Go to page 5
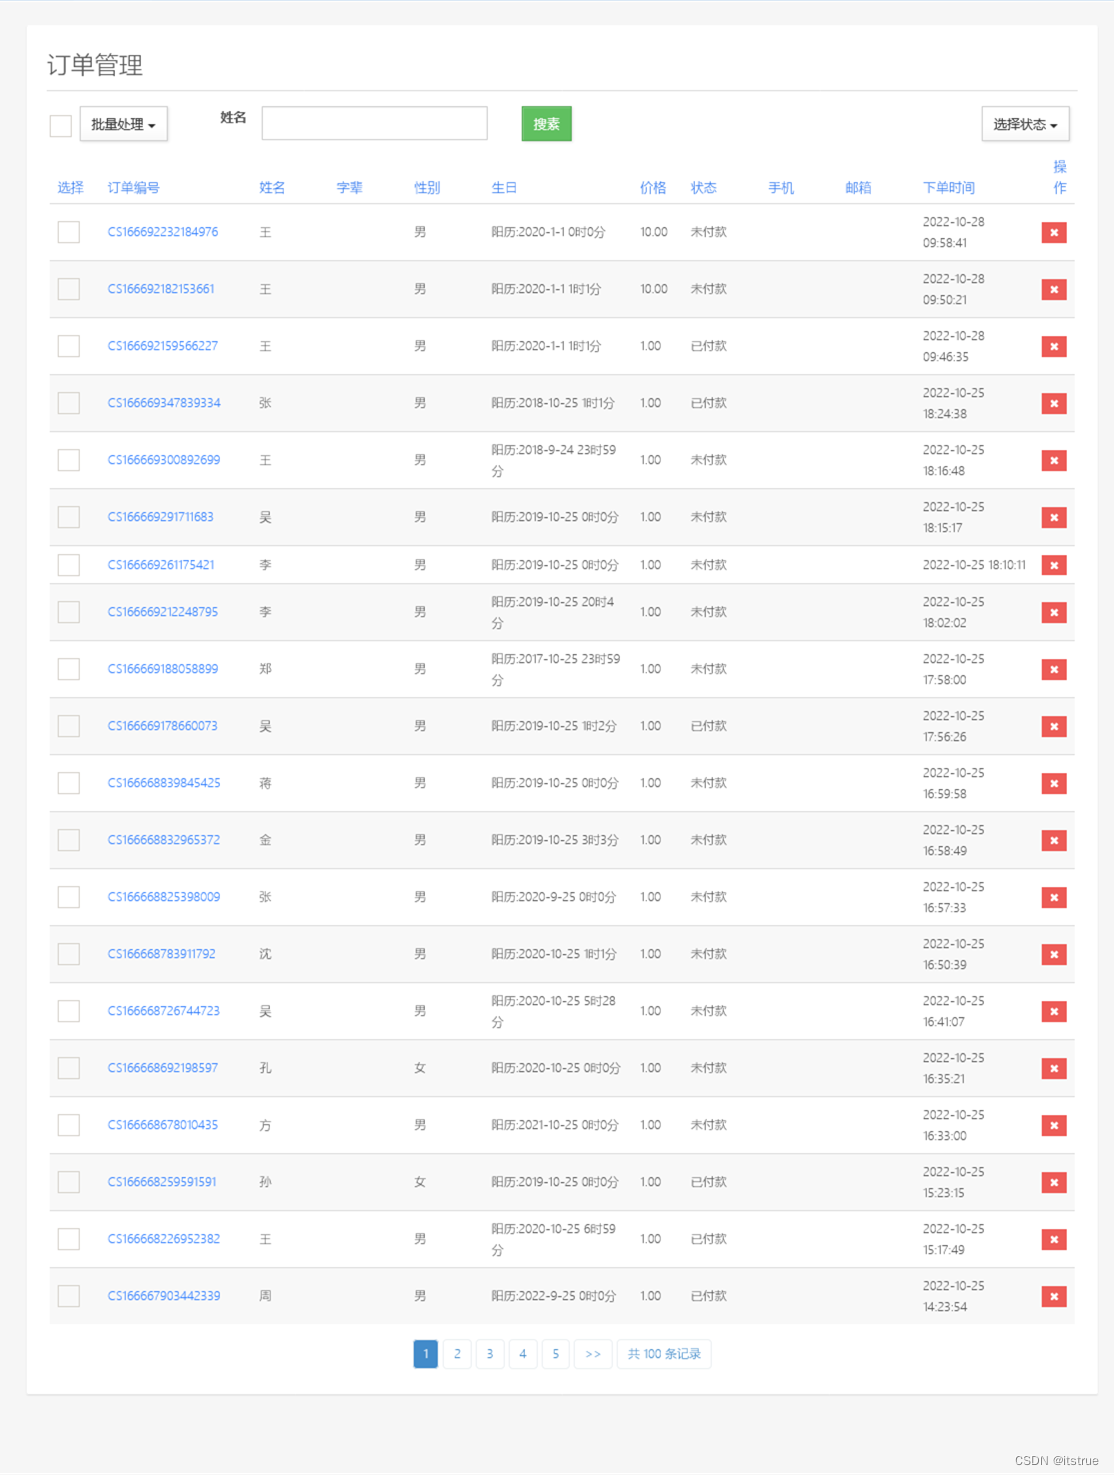 [556, 1354]
